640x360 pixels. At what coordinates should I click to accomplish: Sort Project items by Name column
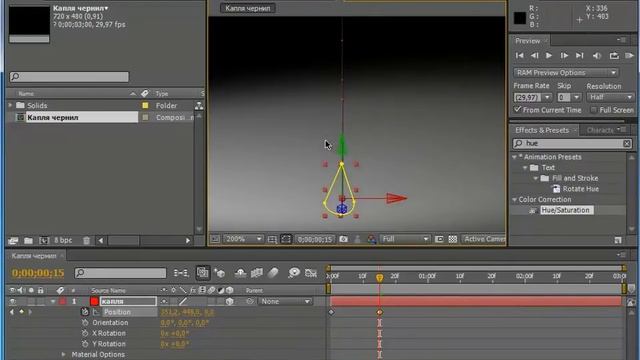point(26,93)
